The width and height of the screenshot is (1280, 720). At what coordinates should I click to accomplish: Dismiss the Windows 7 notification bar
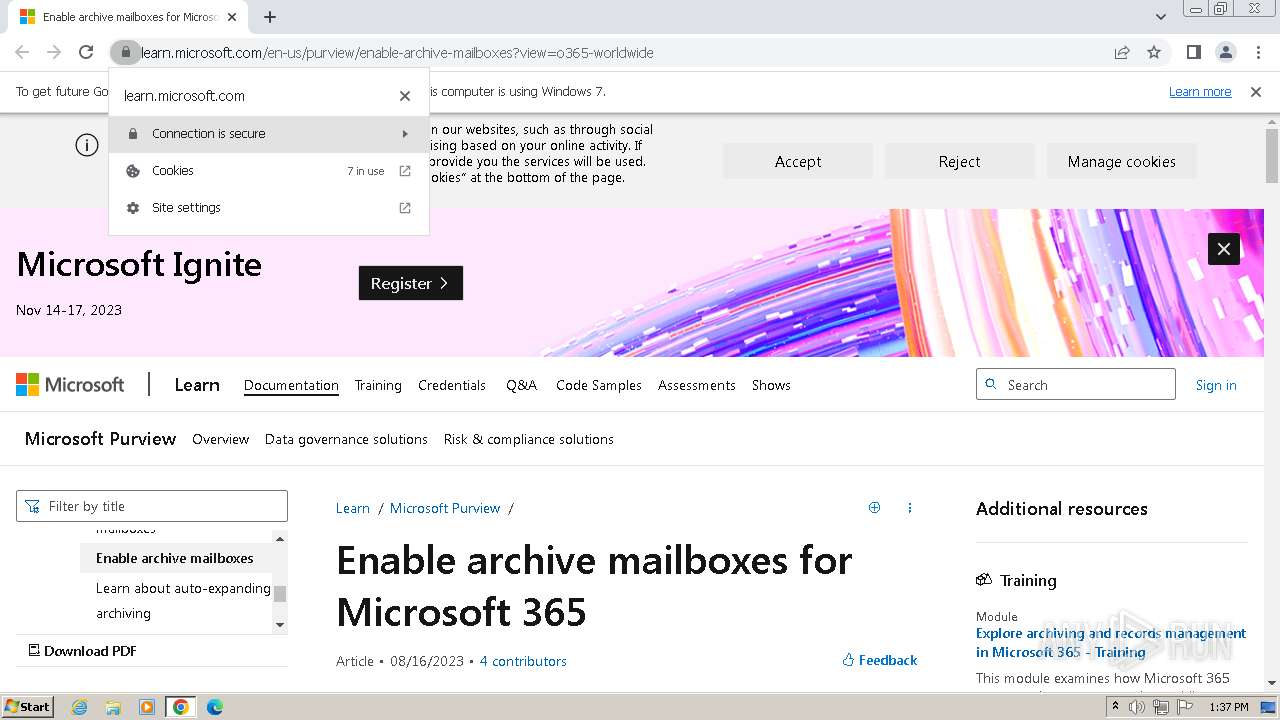pos(1256,92)
